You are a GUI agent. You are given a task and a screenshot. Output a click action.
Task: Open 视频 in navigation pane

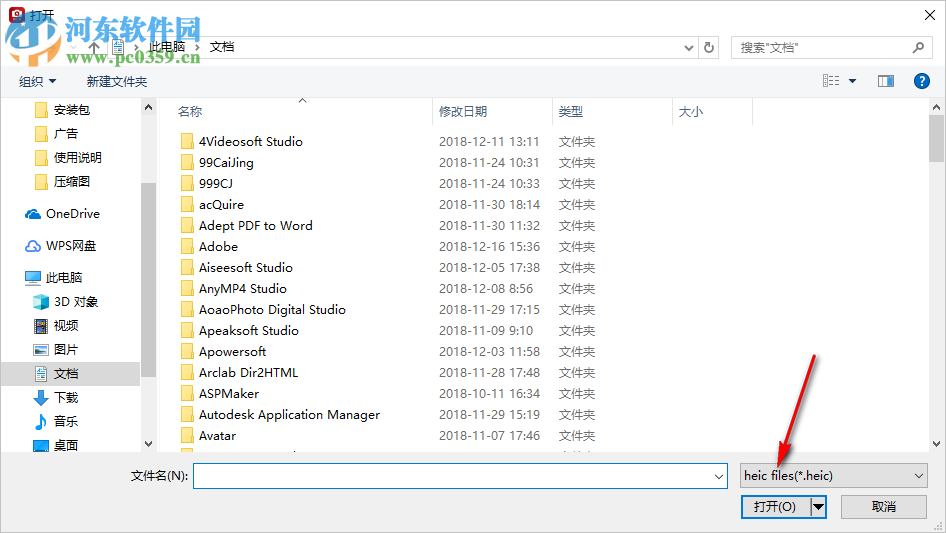click(56, 326)
